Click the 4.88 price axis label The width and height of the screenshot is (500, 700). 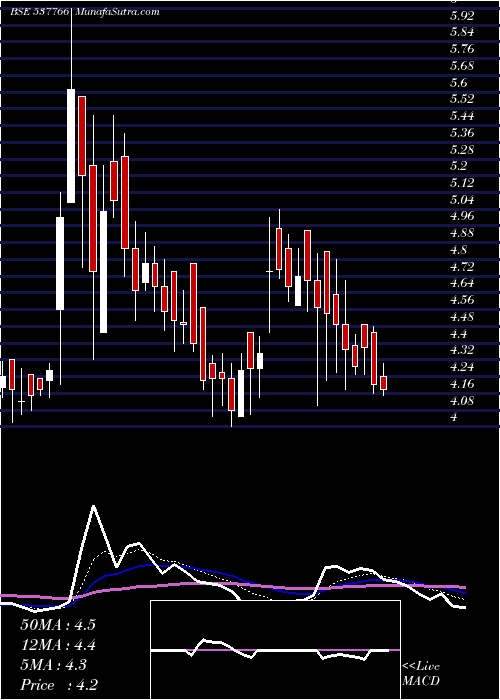(x=462, y=233)
